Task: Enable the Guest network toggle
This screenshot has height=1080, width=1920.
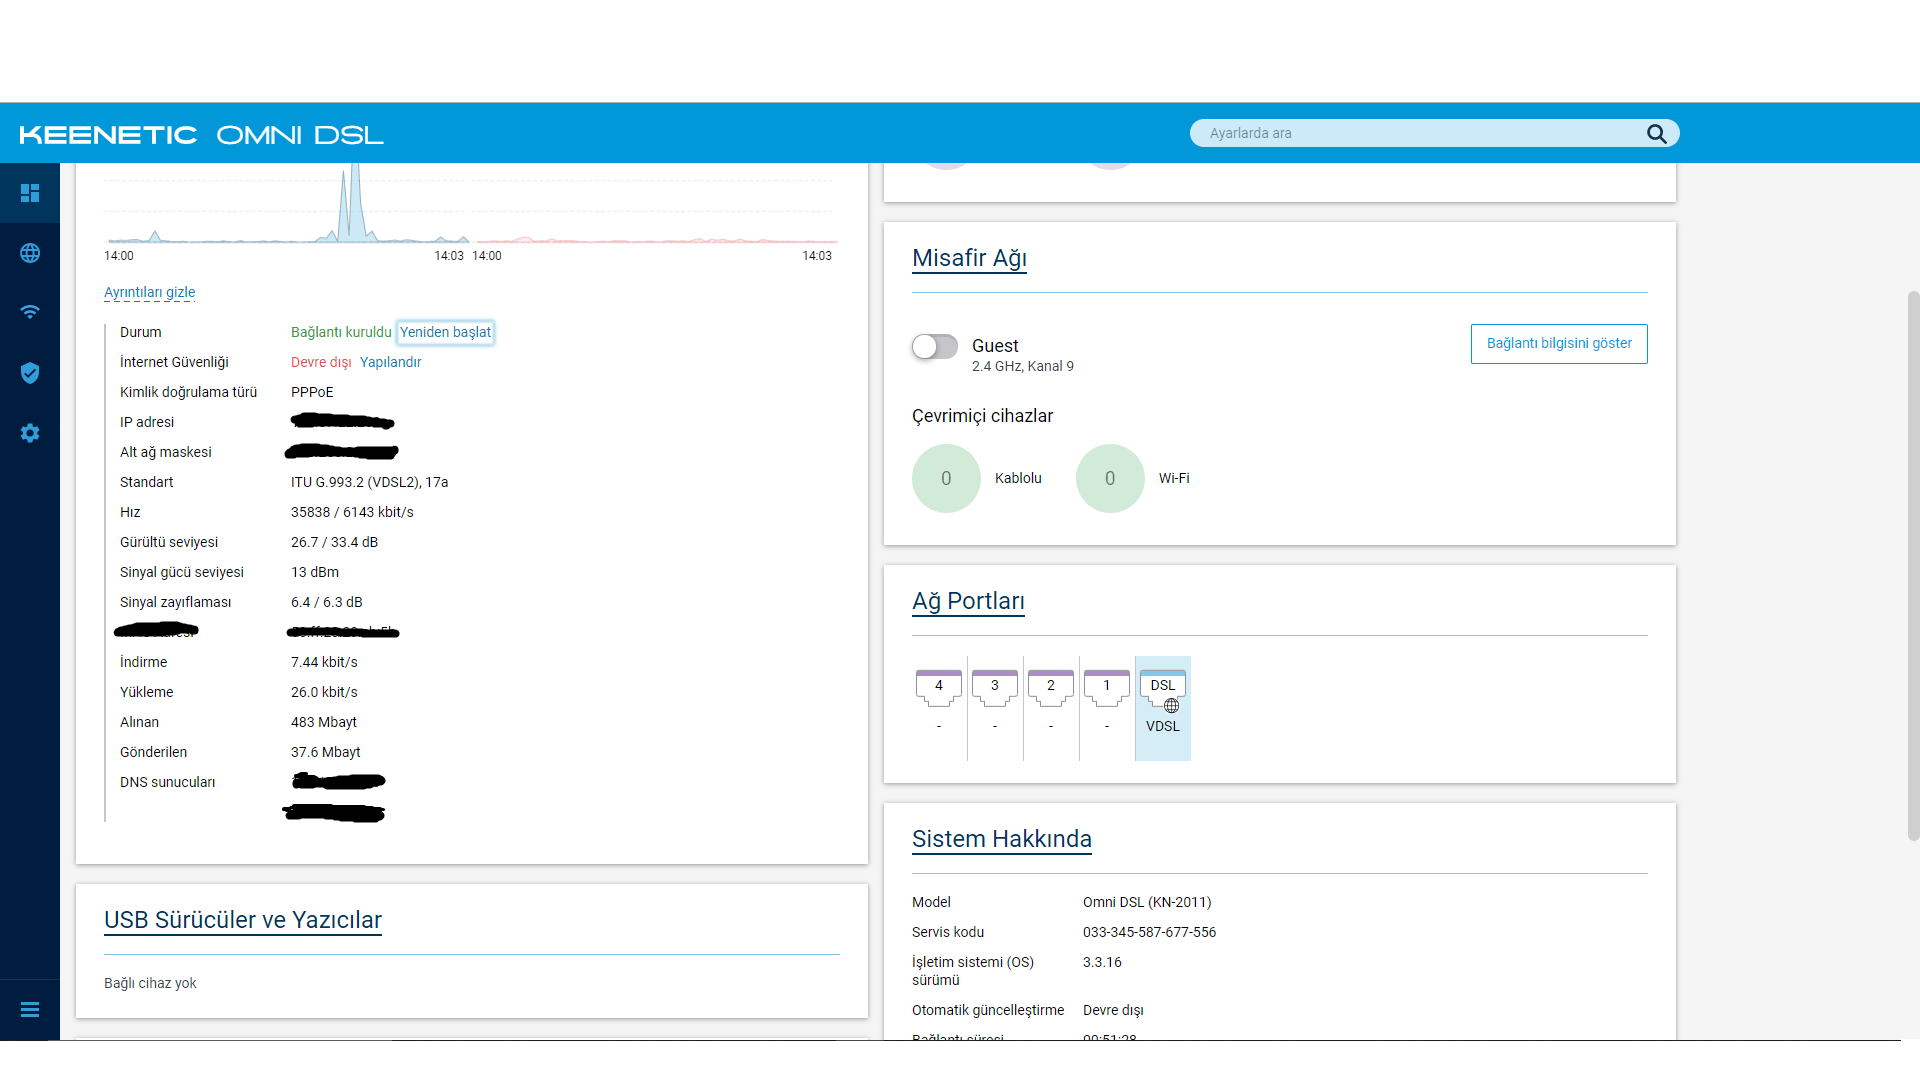Action: pyautogui.click(x=934, y=347)
